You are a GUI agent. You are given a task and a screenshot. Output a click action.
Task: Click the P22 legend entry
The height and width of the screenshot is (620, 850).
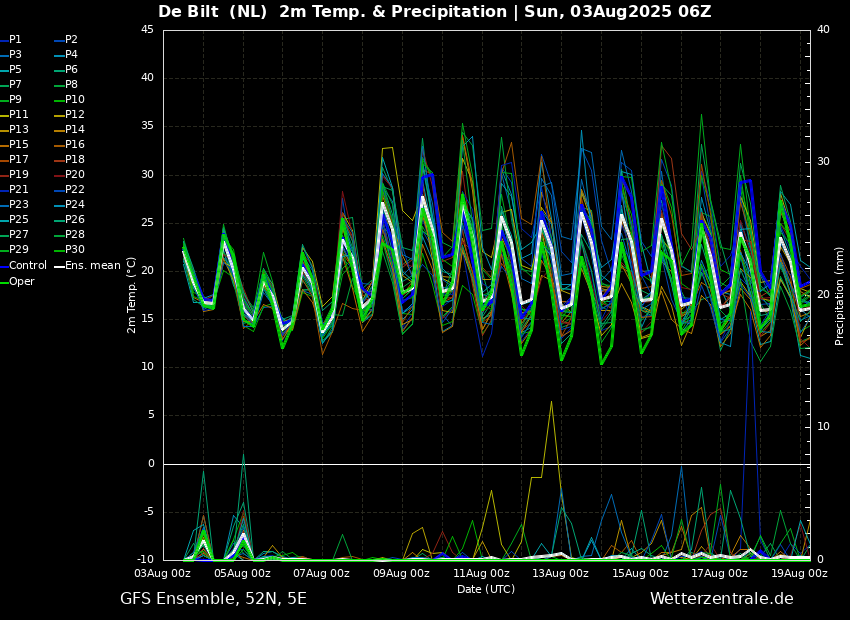pyautogui.click(x=75, y=190)
